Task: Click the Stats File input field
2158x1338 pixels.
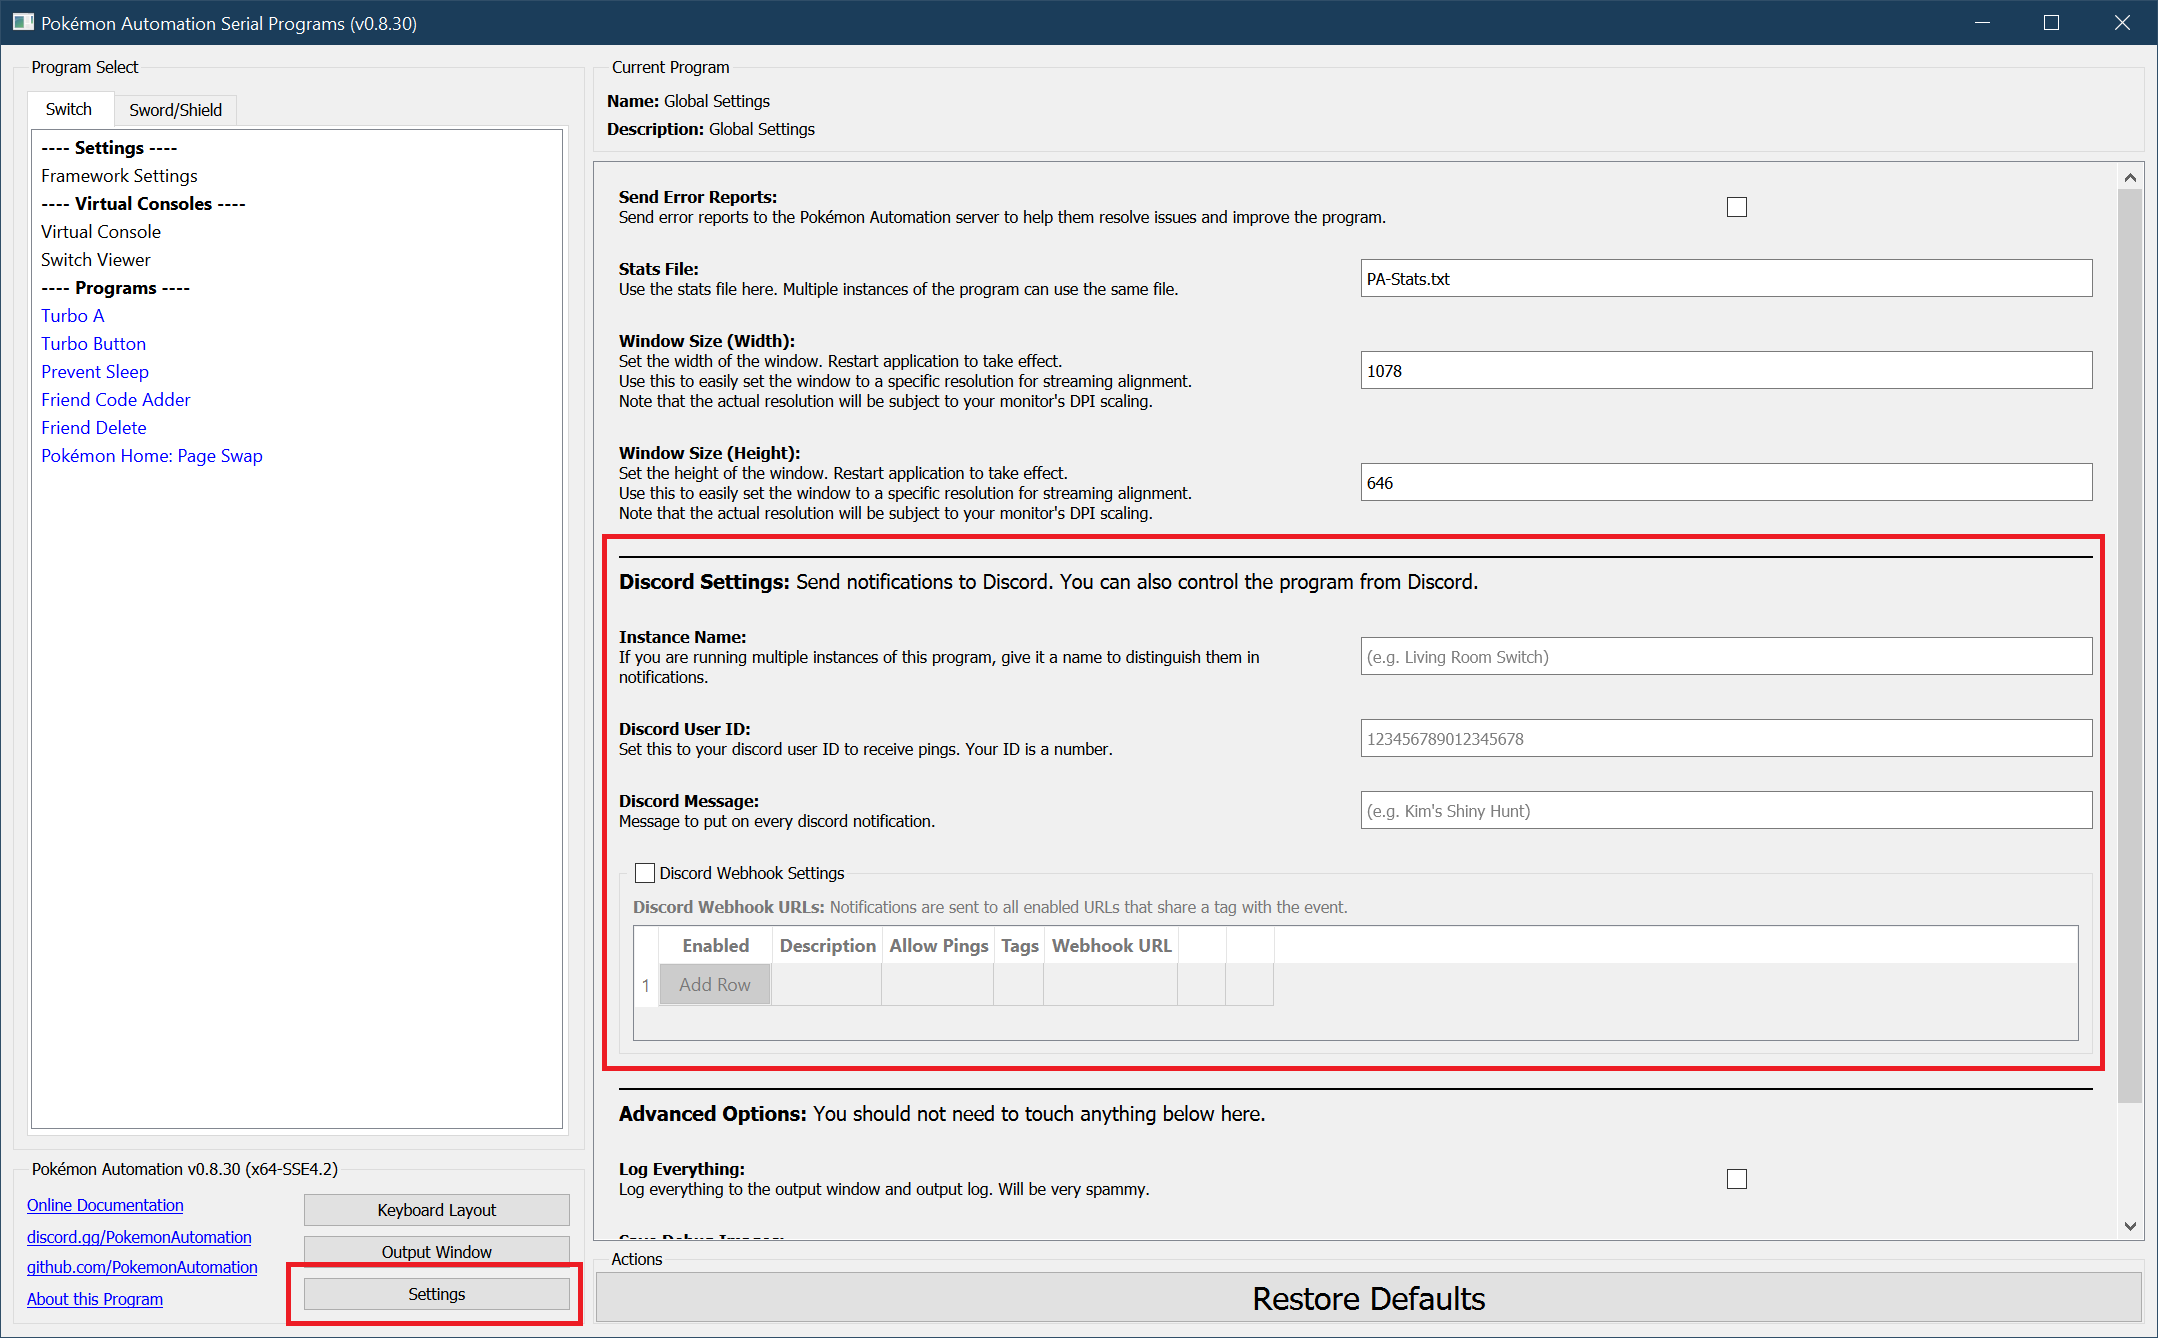Action: tap(1725, 279)
